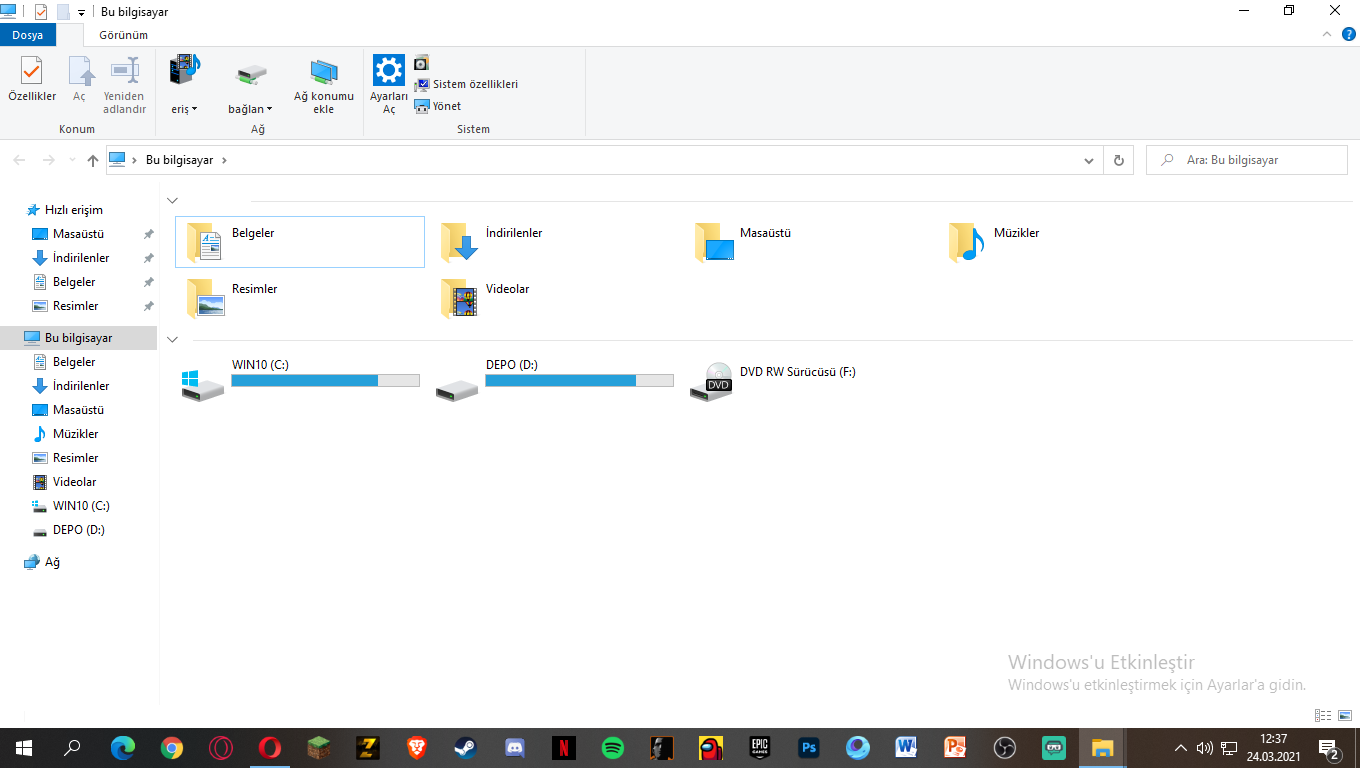Viewport: 1360px width, 768px height.
Task: Open WIN10 (C:) in the navigation pane
Action: [x=81, y=506]
